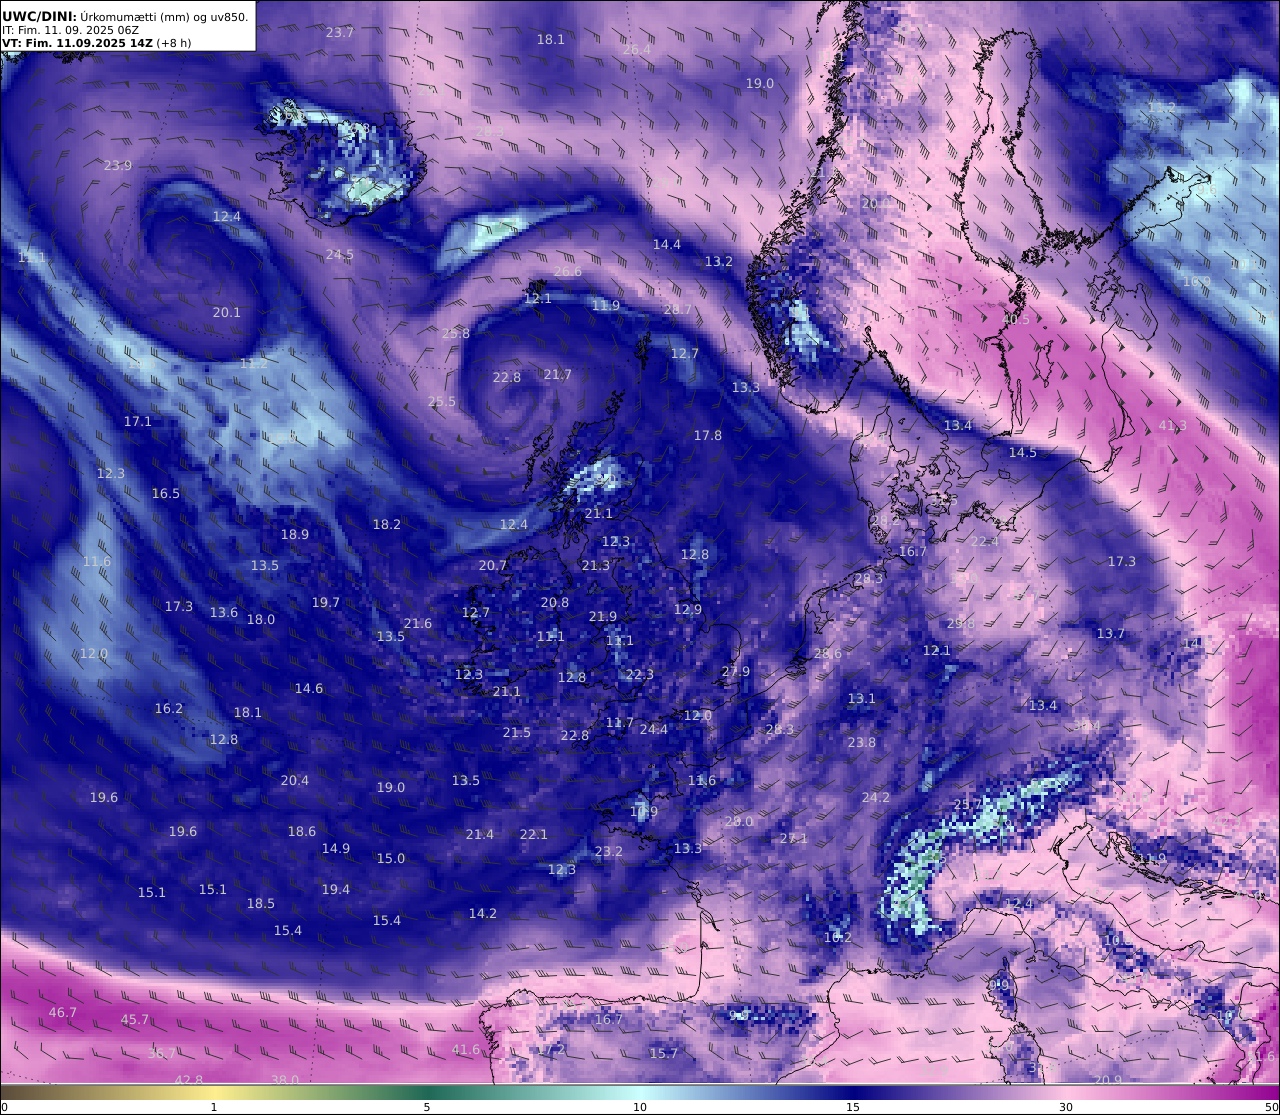
Task: Click the 13.1 map value
Action: click(862, 698)
